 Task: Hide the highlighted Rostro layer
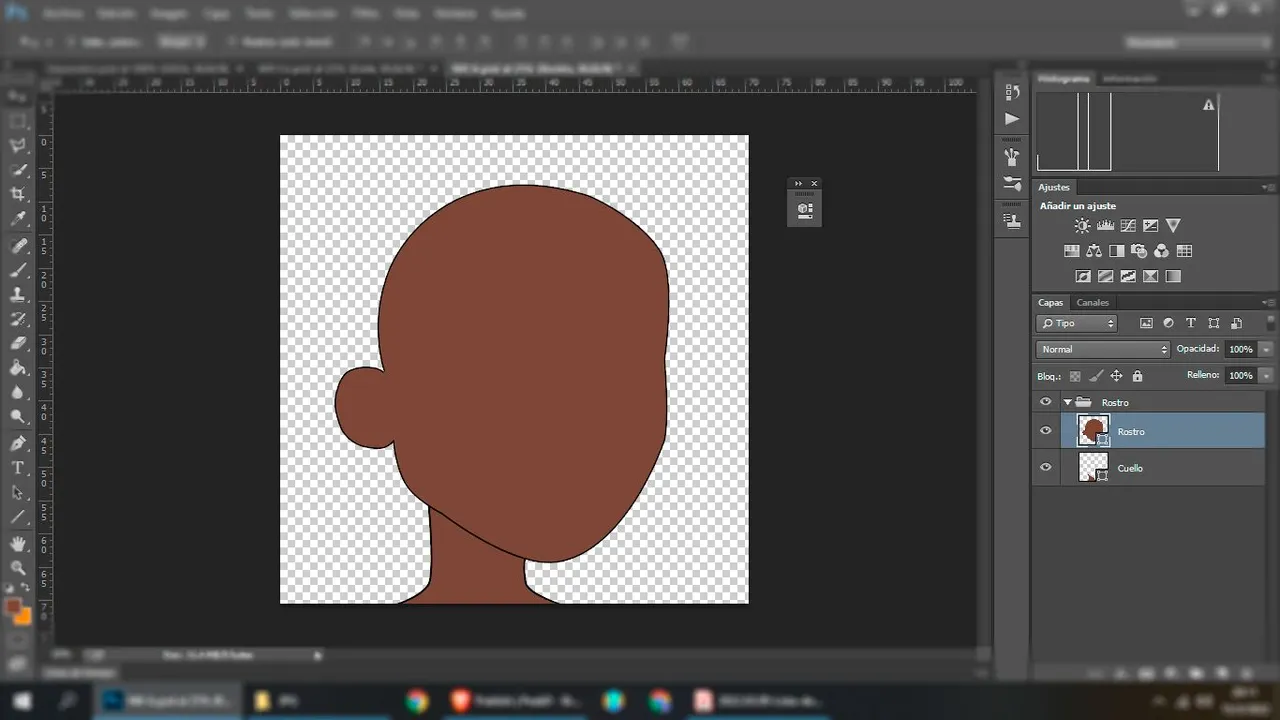click(x=1046, y=431)
